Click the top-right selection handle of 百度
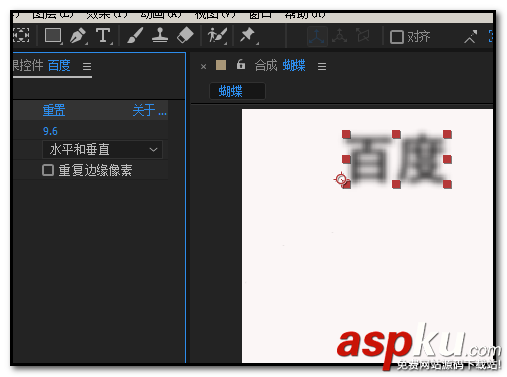The image size is (507, 377). pyautogui.click(x=447, y=134)
